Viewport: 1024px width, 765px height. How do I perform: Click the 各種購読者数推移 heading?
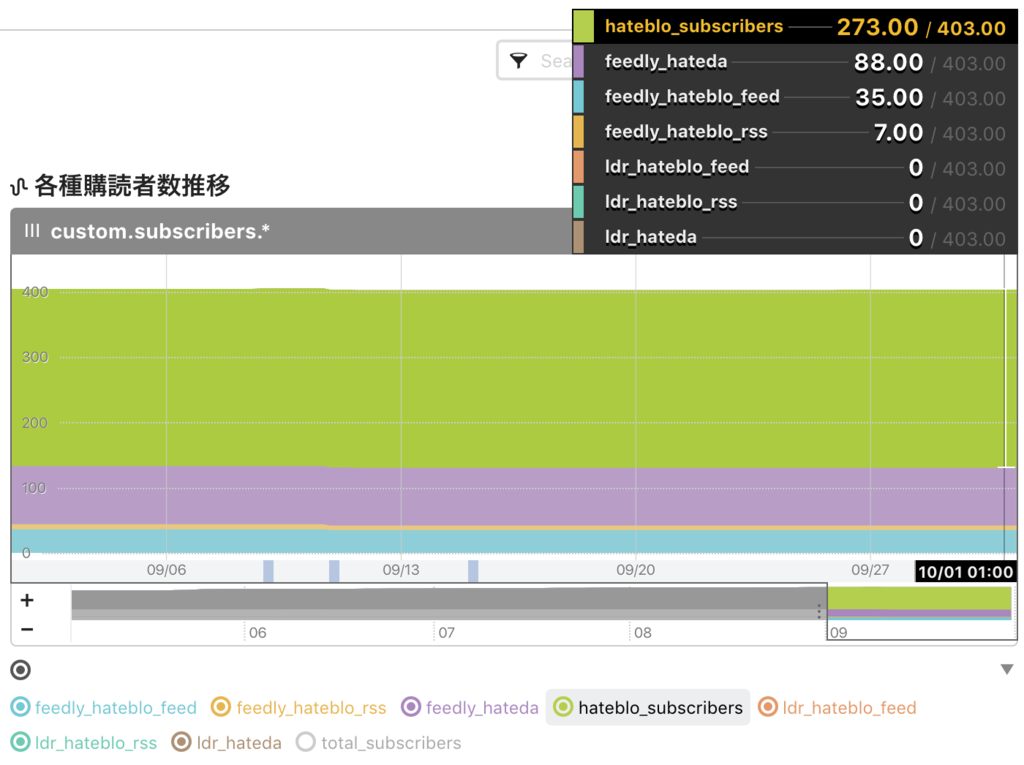coord(132,186)
